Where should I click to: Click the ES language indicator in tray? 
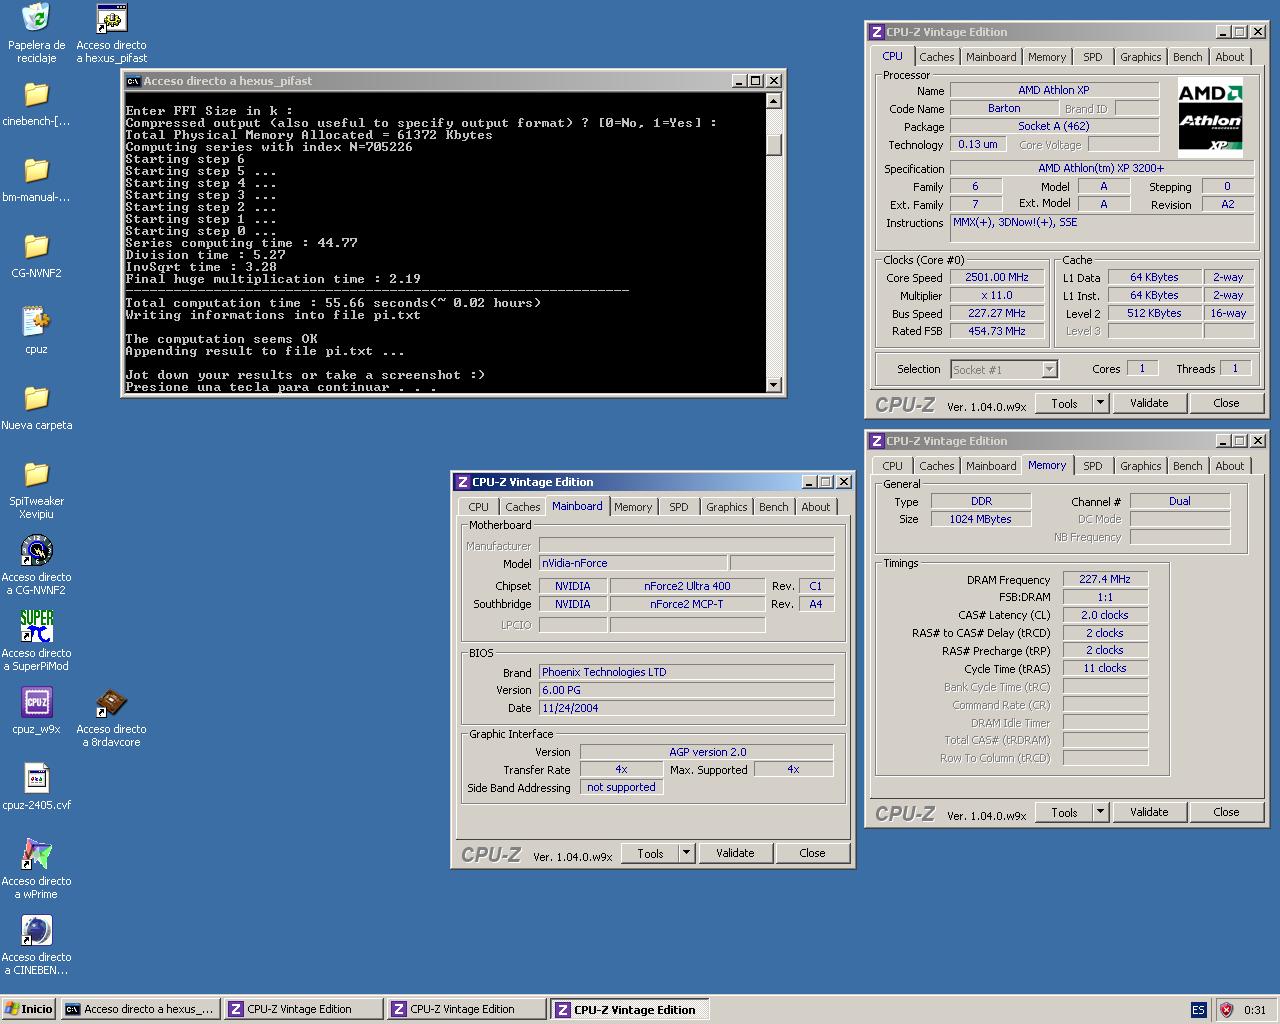pyautogui.click(x=1198, y=1010)
